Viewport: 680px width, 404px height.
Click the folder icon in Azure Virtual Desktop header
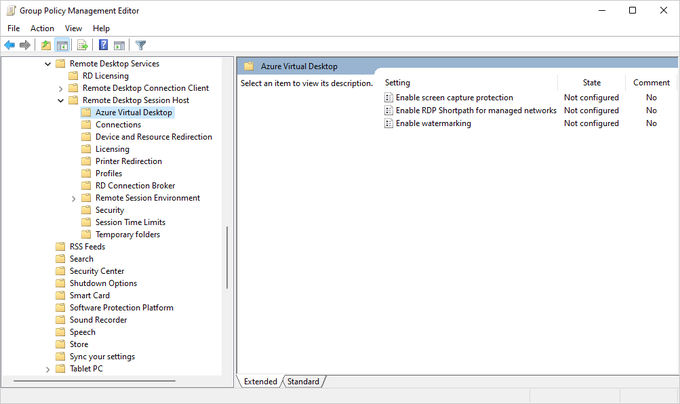[249, 66]
